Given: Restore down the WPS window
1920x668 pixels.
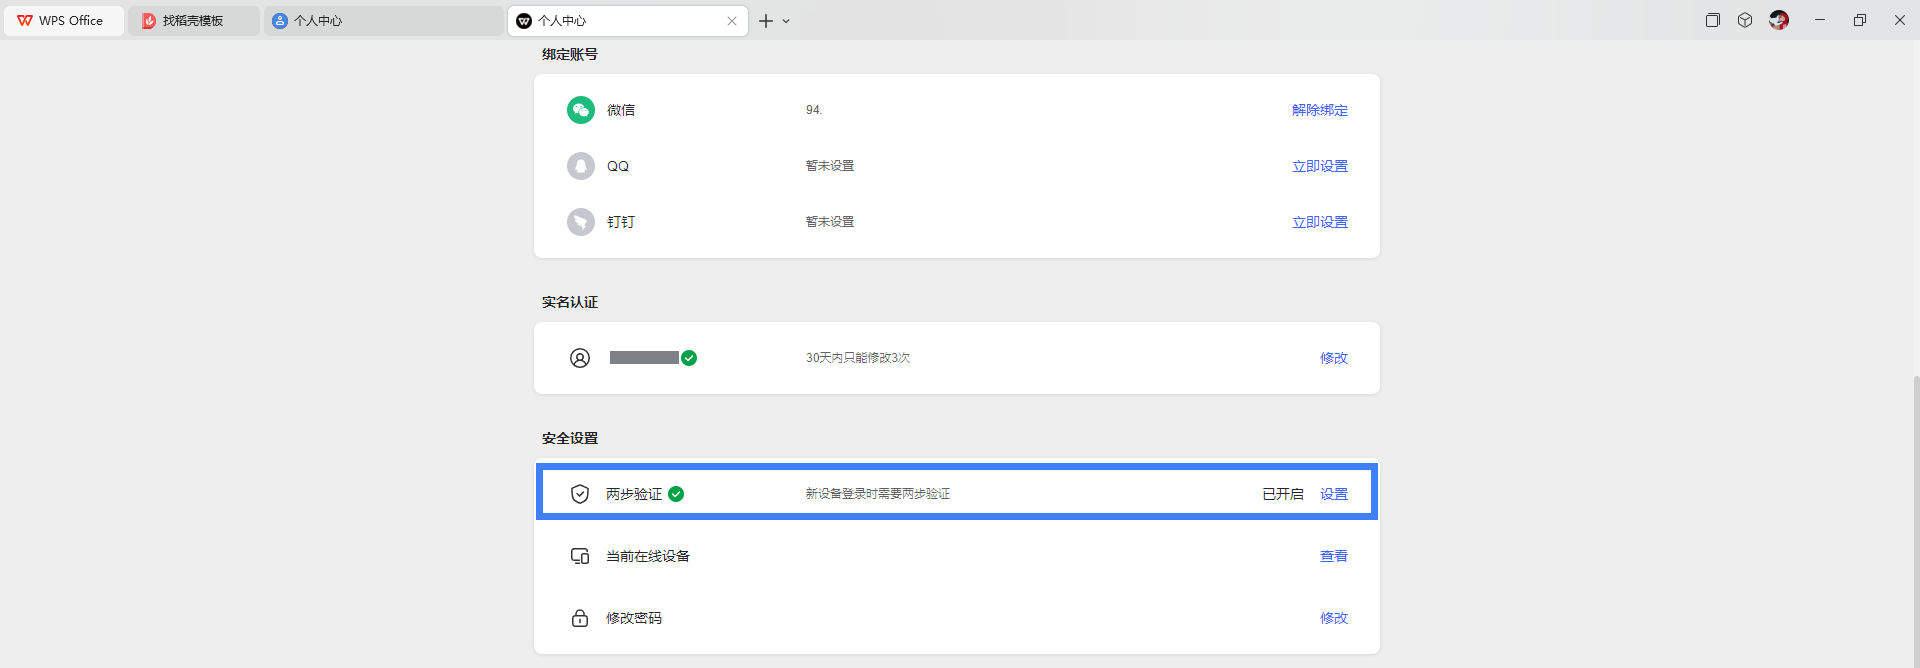Looking at the screenshot, I should pyautogui.click(x=1860, y=20).
